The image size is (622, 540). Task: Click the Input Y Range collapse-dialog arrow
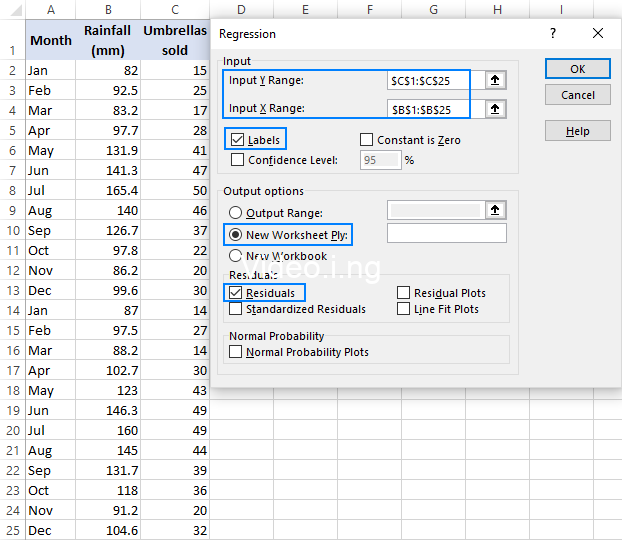tap(495, 81)
